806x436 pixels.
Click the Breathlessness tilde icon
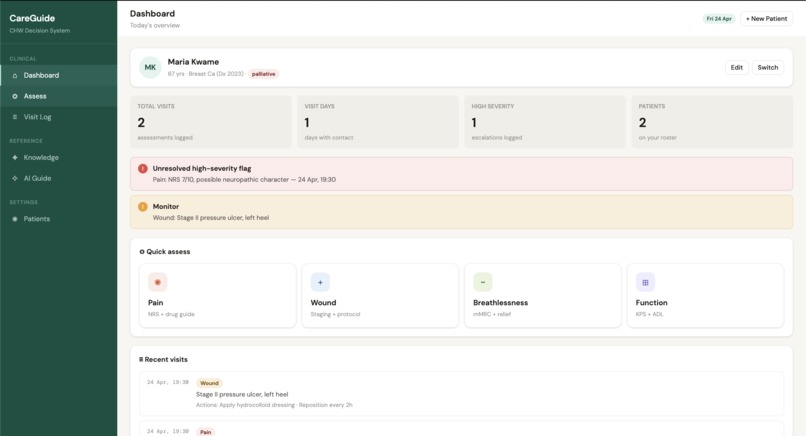pyautogui.click(x=483, y=282)
